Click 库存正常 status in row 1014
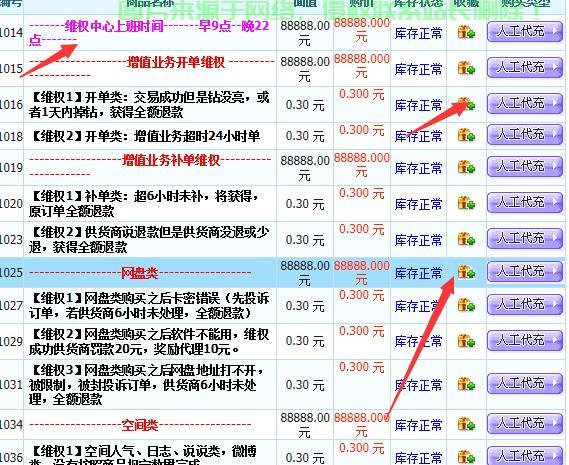569x465 pixels. pos(418,33)
